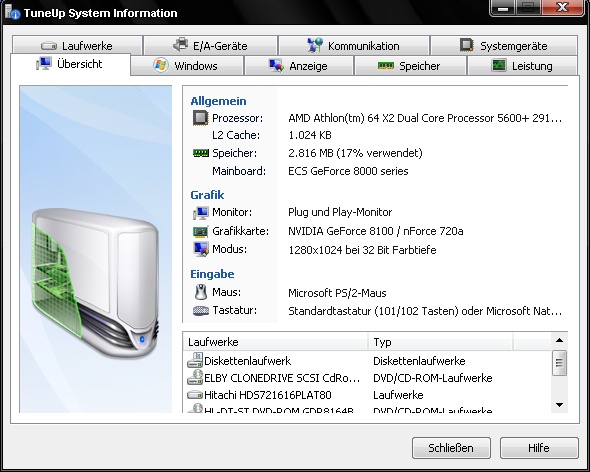Open the Speicher tab
The image size is (590, 472).
410,66
